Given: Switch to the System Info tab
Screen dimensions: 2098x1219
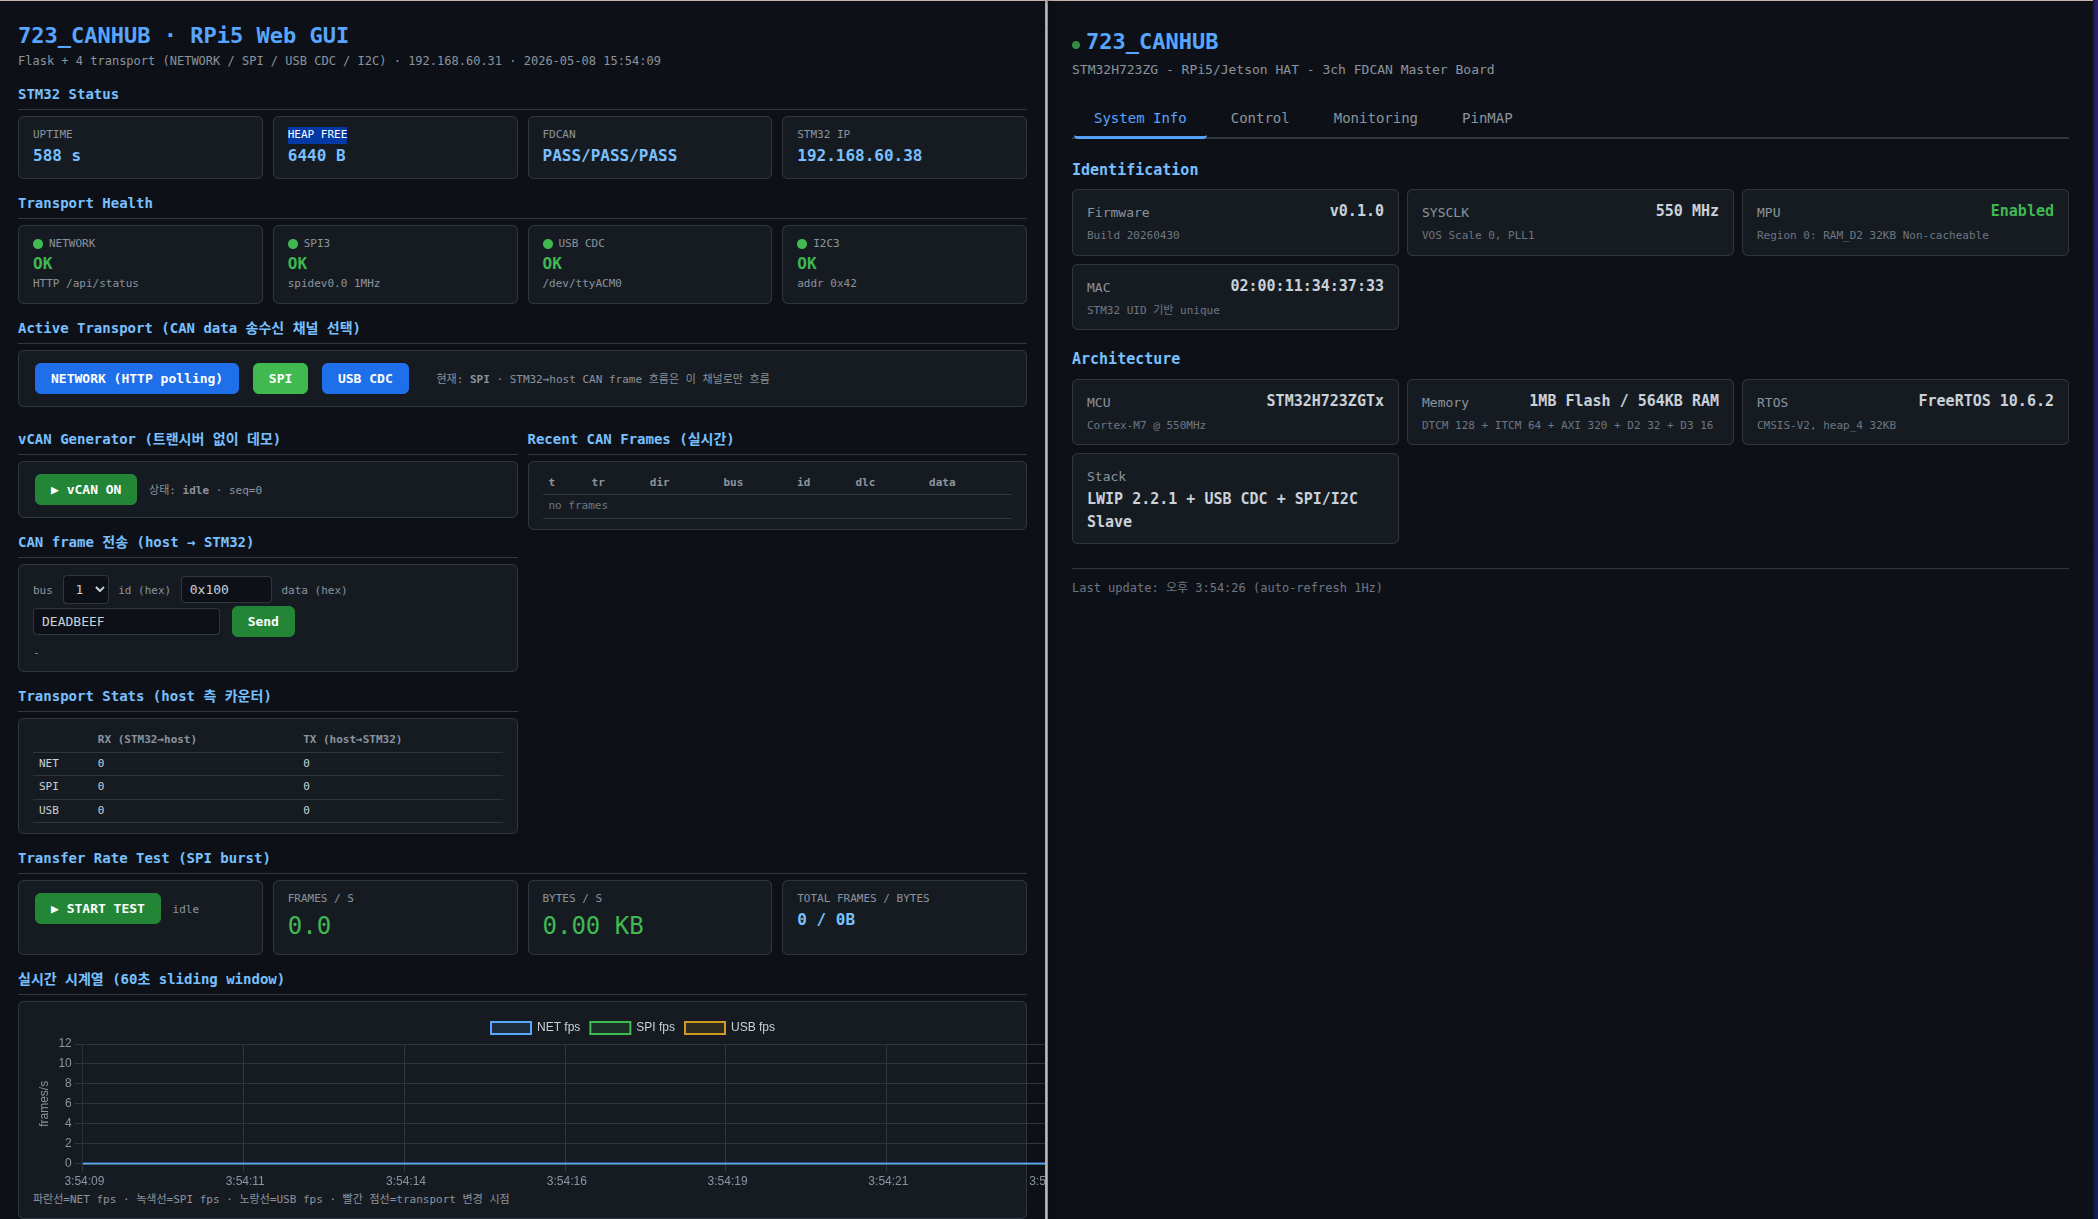Looking at the screenshot, I should pyautogui.click(x=1140, y=118).
